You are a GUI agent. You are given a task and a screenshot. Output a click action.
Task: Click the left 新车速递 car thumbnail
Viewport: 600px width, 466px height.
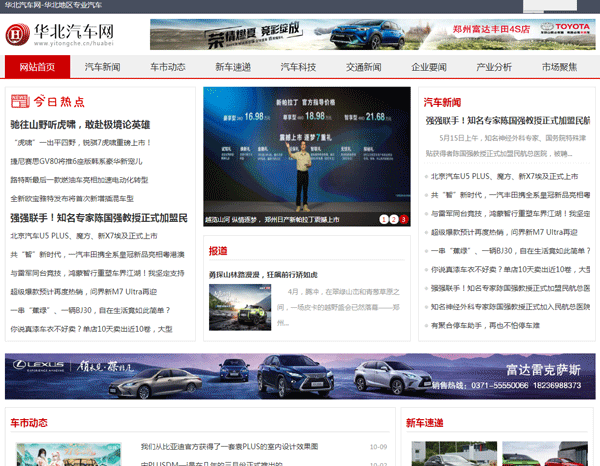454,454
